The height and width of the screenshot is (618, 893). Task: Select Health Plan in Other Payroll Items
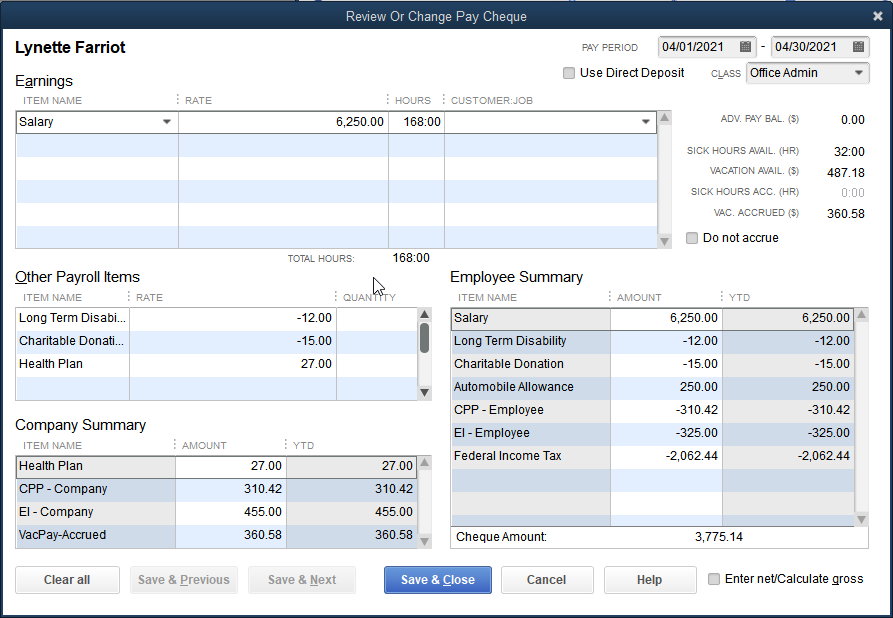[x=72, y=364]
